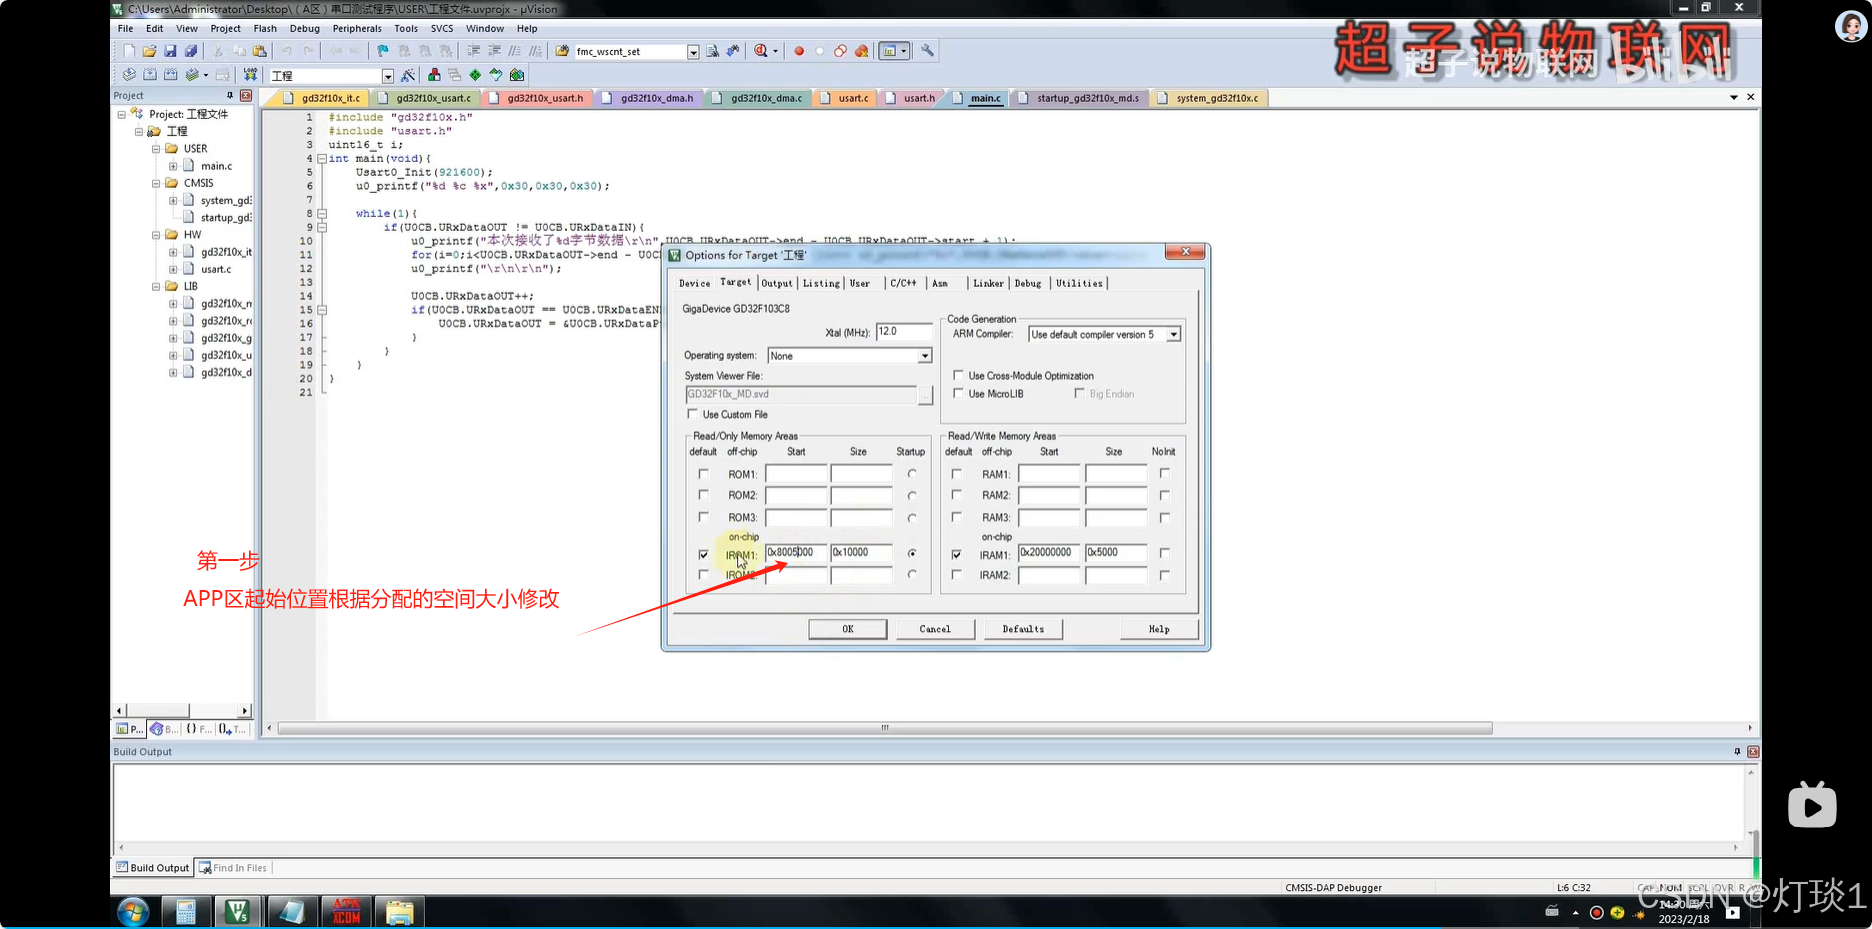Start a debug session

pos(760,51)
